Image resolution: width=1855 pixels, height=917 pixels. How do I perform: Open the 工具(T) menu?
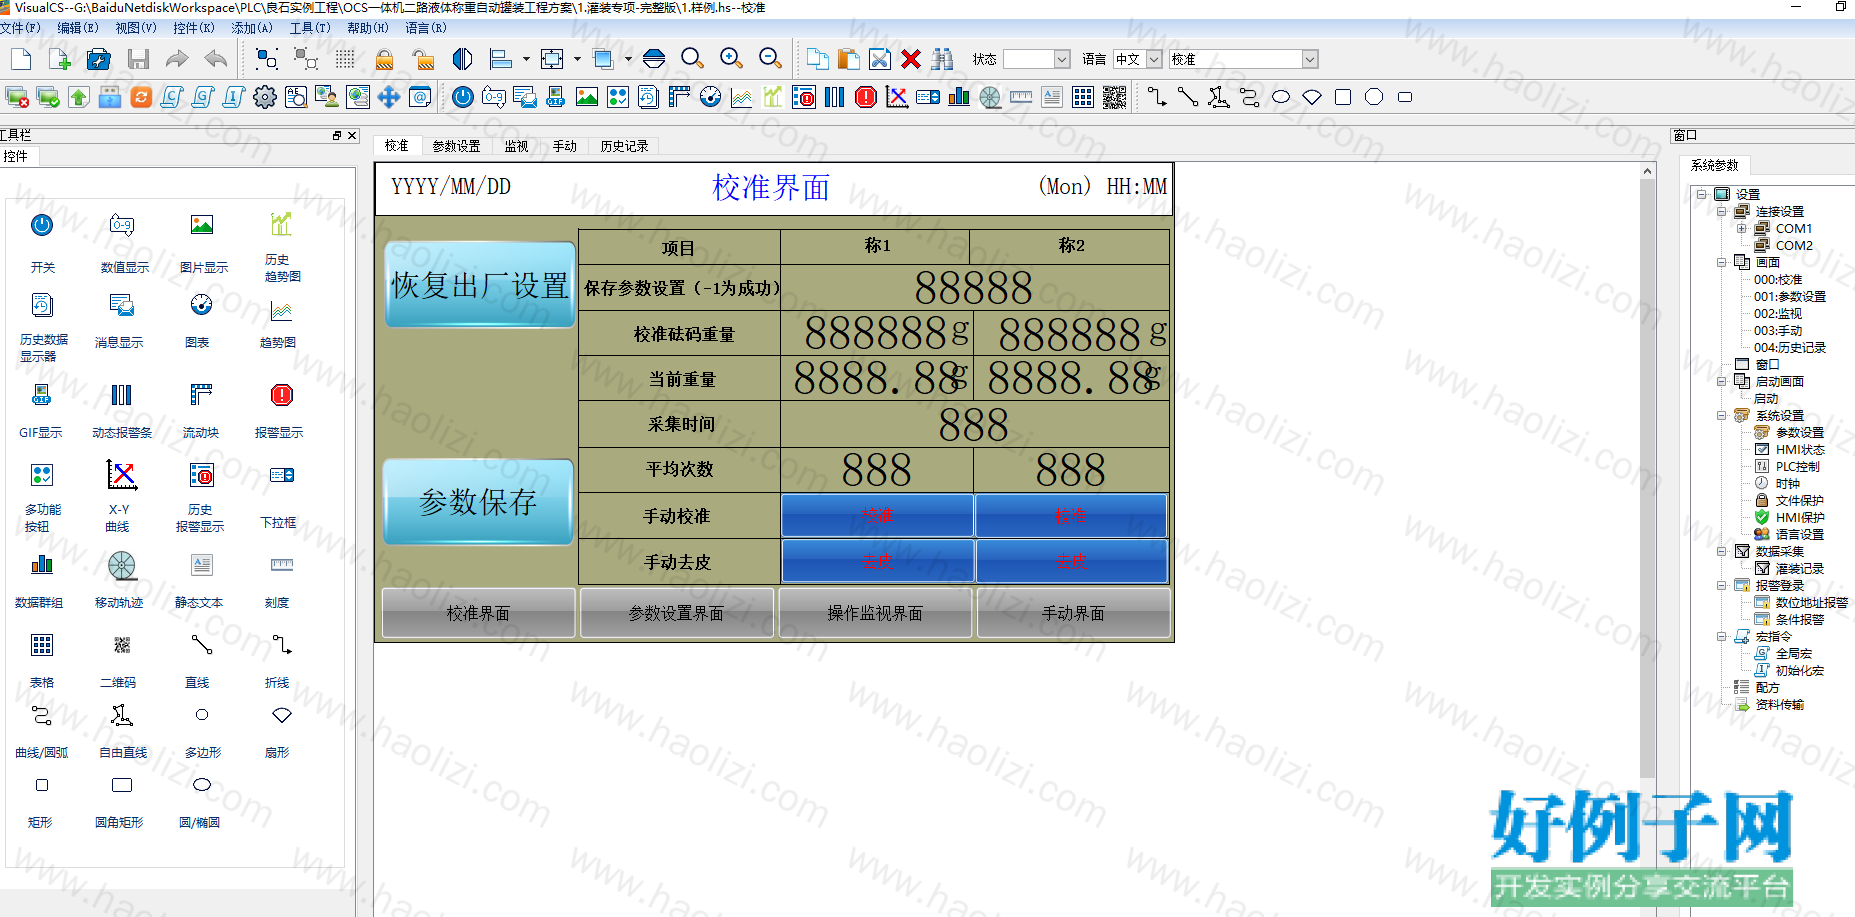click(x=310, y=28)
